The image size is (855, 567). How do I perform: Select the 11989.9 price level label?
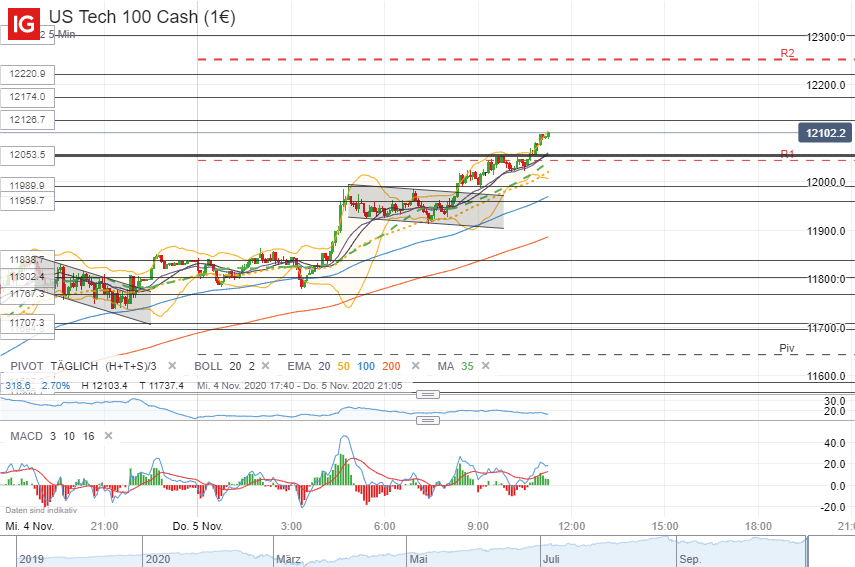(x=27, y=186)
